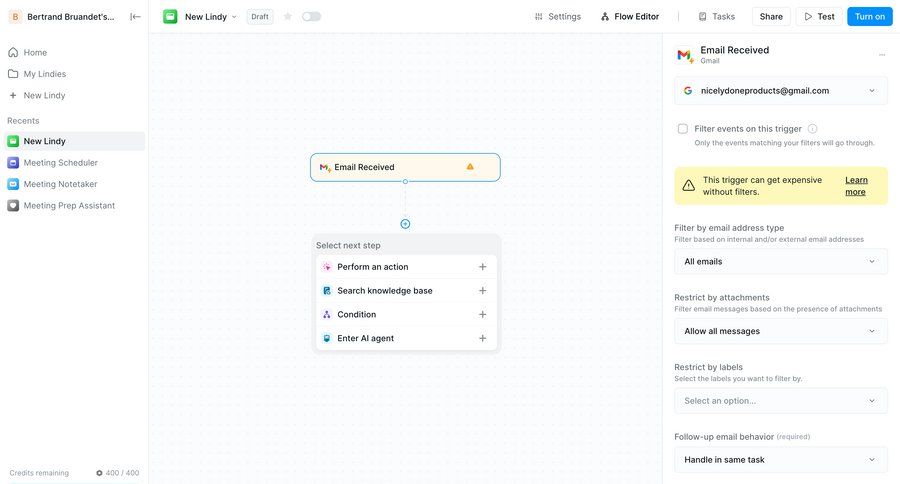Click the plus icon beside New Lindy

click(x=13, y=95)
